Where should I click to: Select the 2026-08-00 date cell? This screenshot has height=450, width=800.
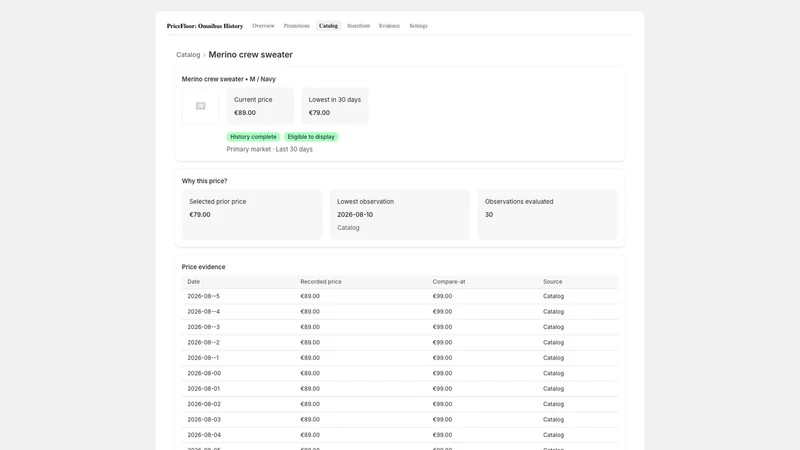[204, 373]
